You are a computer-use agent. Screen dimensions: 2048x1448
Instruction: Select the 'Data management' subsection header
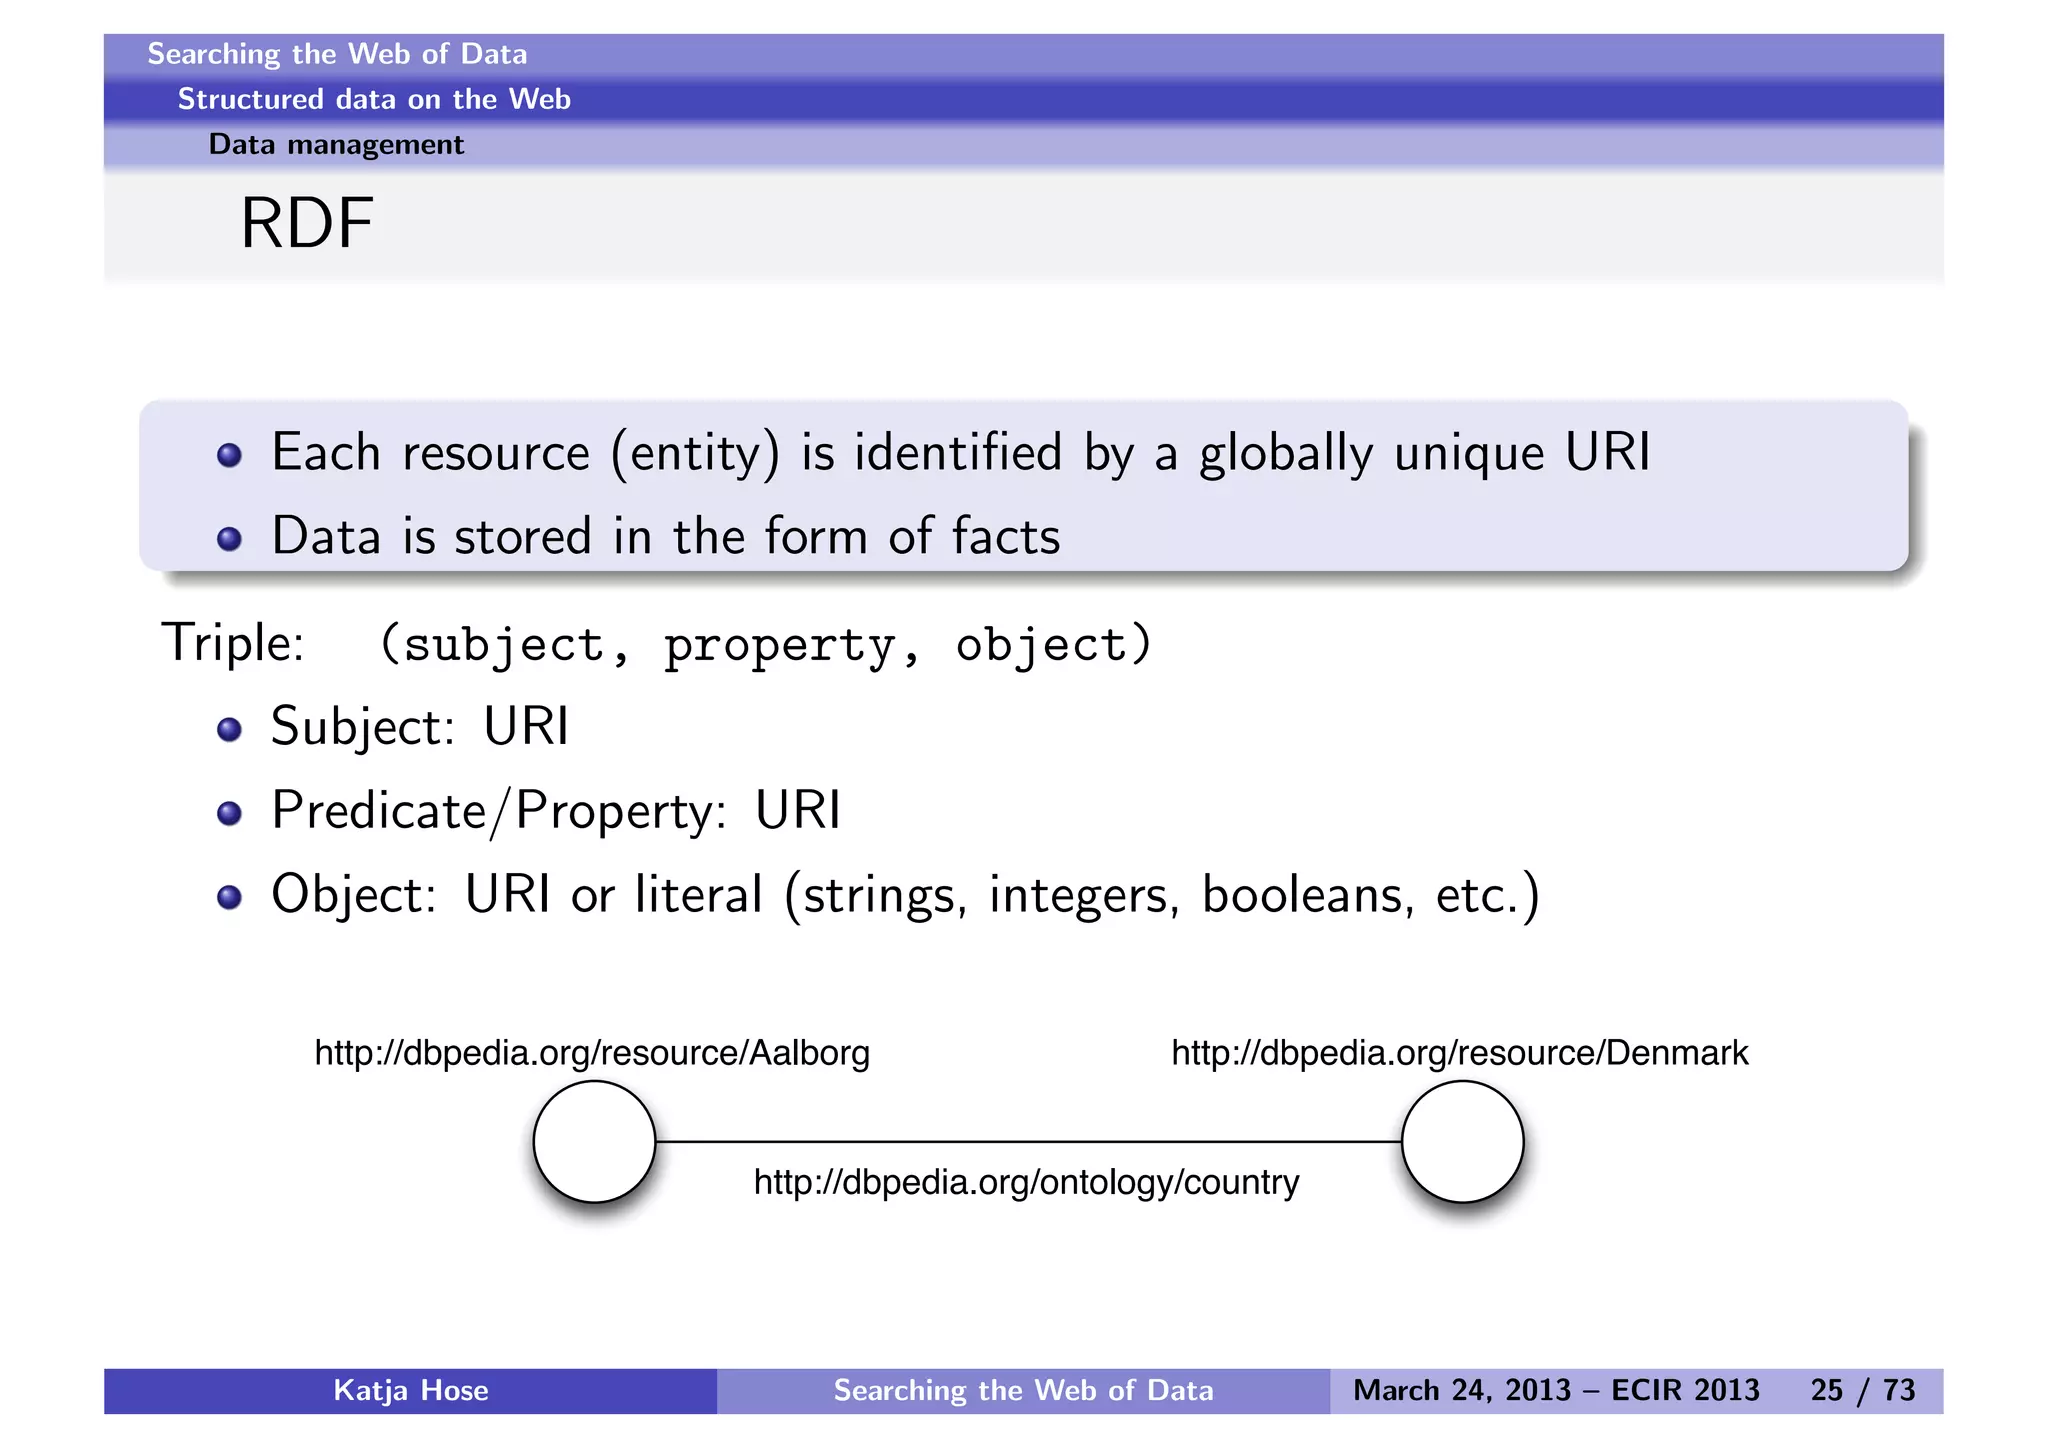pos(336,145)
